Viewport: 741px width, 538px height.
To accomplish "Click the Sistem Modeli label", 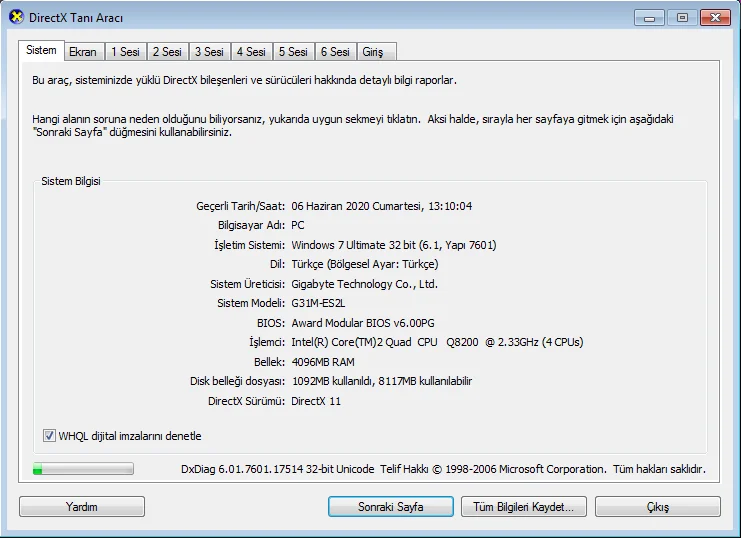I will 251,303.
